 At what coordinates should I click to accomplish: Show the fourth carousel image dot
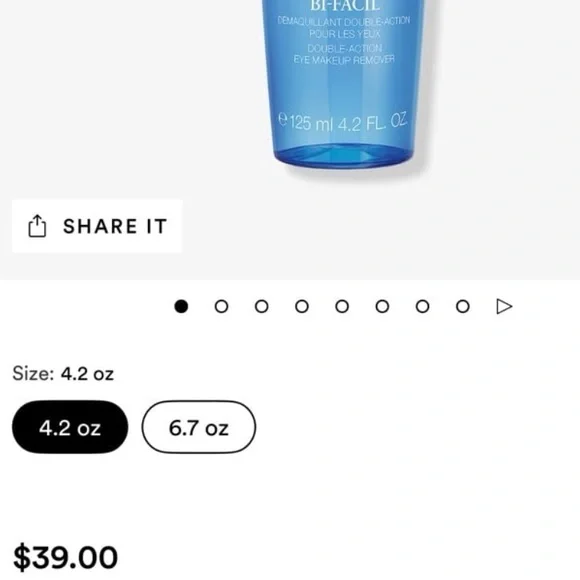tap(302, 306)
